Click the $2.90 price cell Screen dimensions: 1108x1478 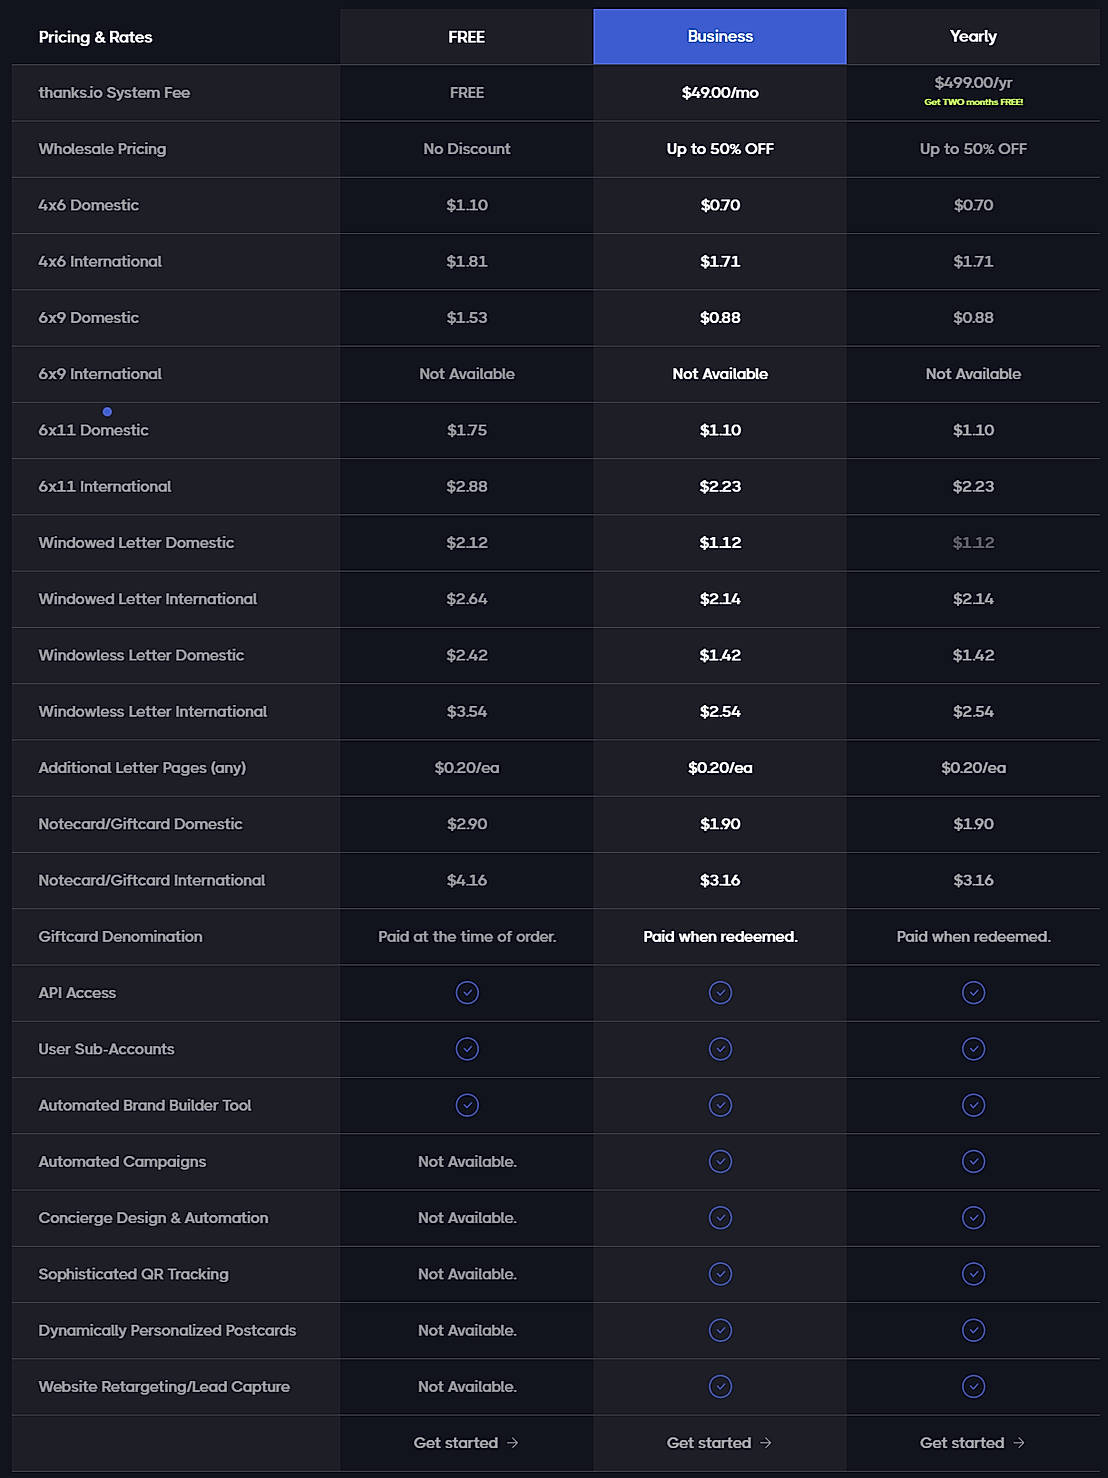[467, 824]
